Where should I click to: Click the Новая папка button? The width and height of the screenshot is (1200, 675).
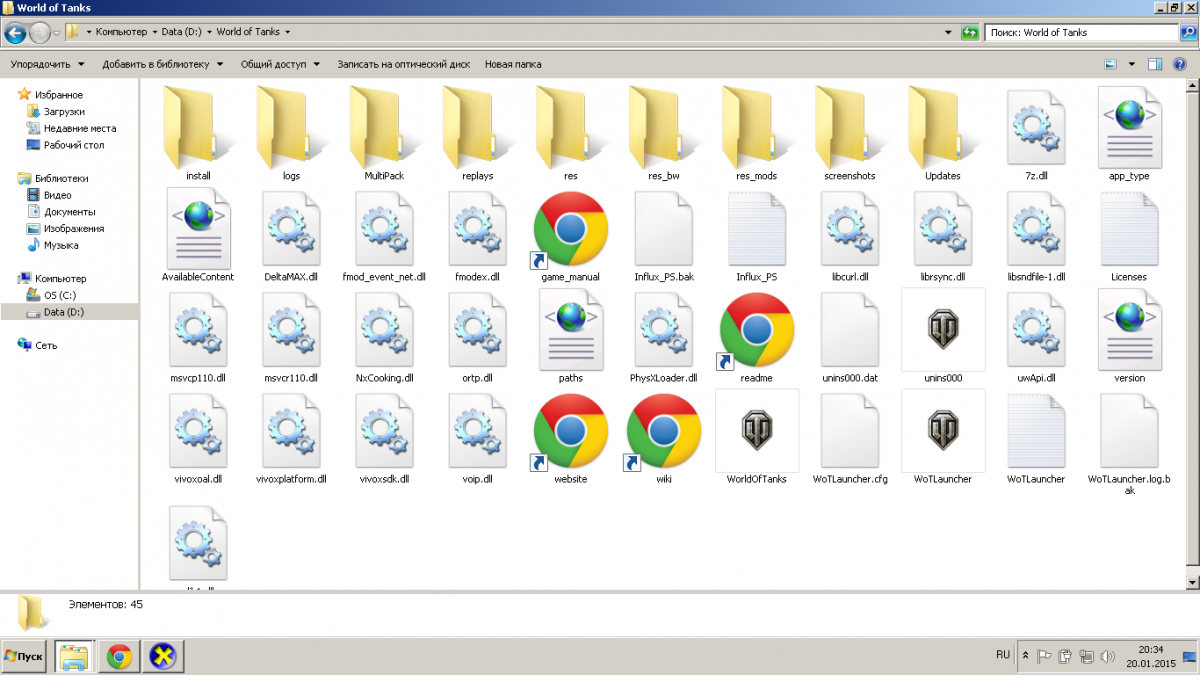[x=513, y=64]
